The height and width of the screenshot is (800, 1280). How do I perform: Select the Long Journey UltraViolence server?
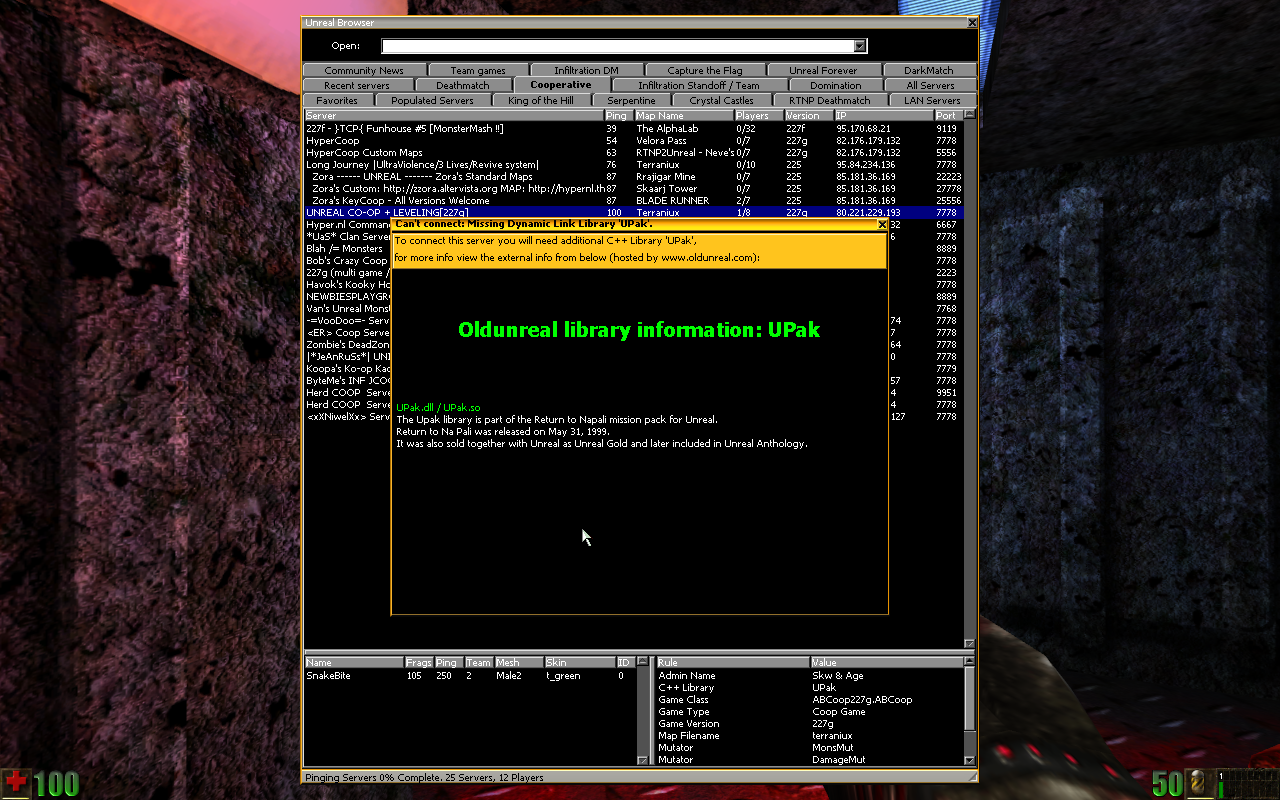point(422,165)
